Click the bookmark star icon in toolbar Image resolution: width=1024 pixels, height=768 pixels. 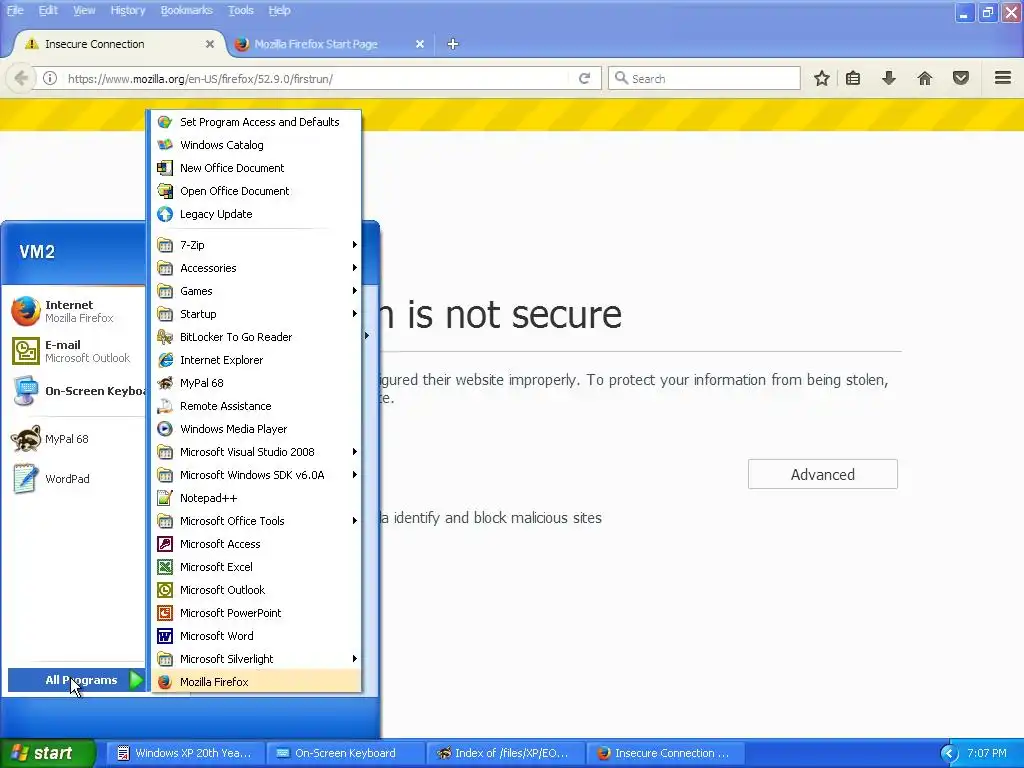point(822,78)
